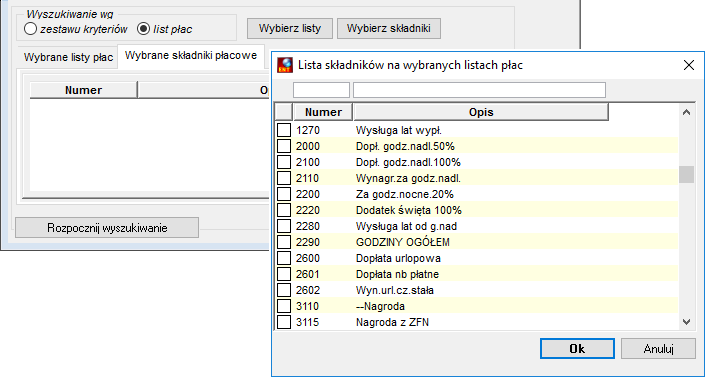Select the row 'Dopłata urlopowa'

[477, 258]
